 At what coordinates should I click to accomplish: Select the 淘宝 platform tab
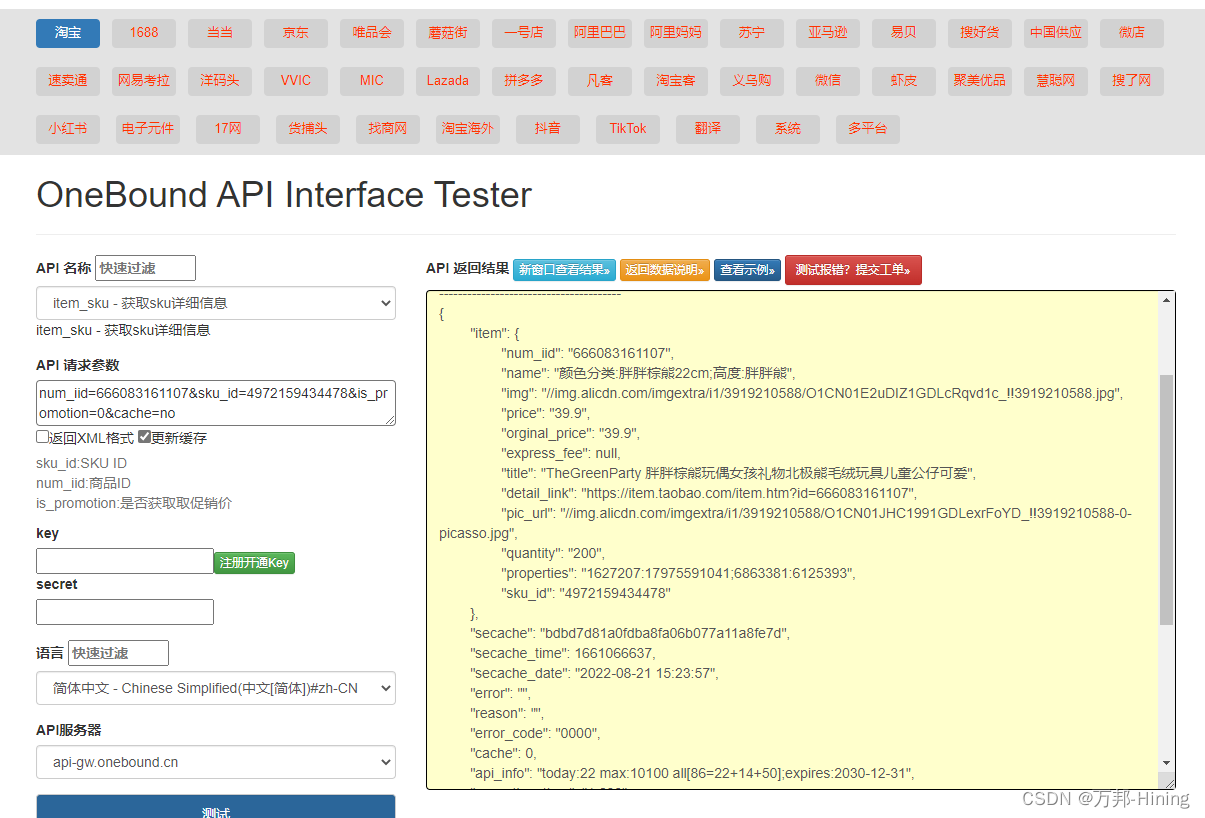[x=67, y=33]
